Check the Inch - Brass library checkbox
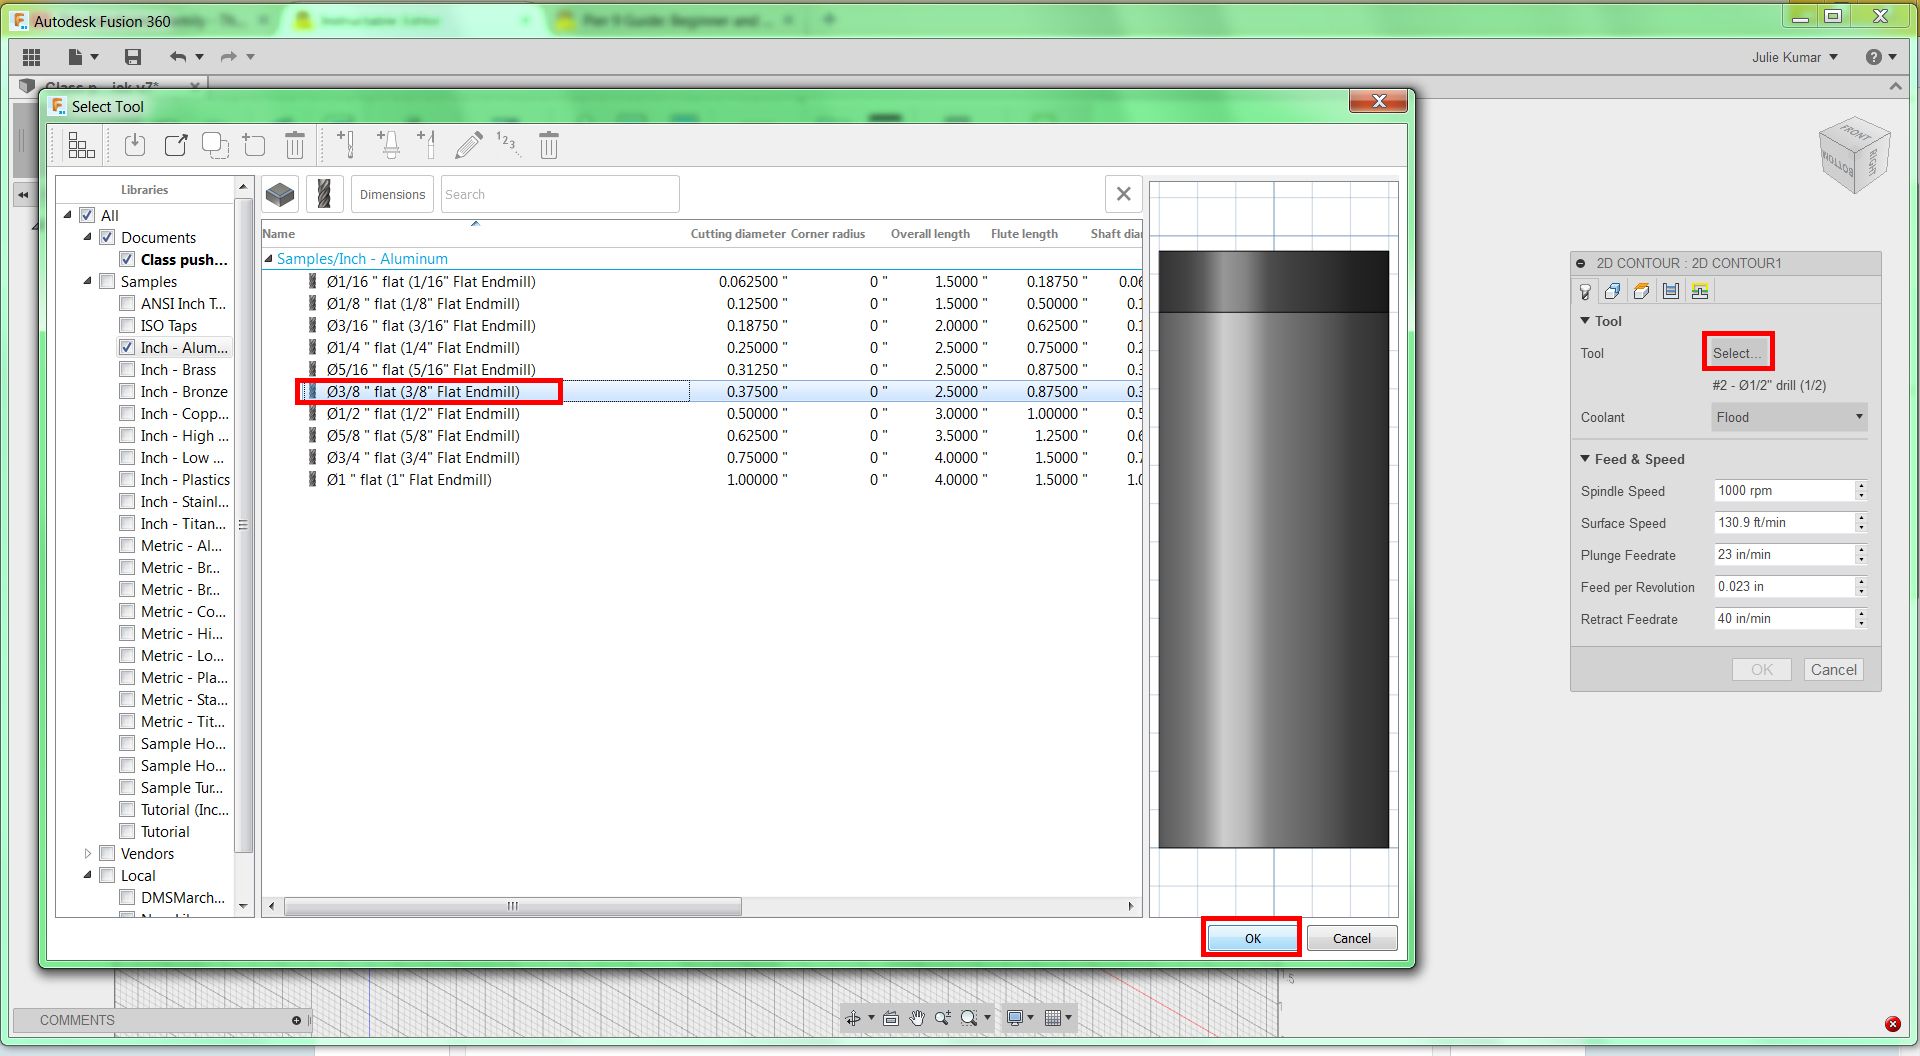The width and height of the screenshot is (1920, 1056). (x=127, y=369)
